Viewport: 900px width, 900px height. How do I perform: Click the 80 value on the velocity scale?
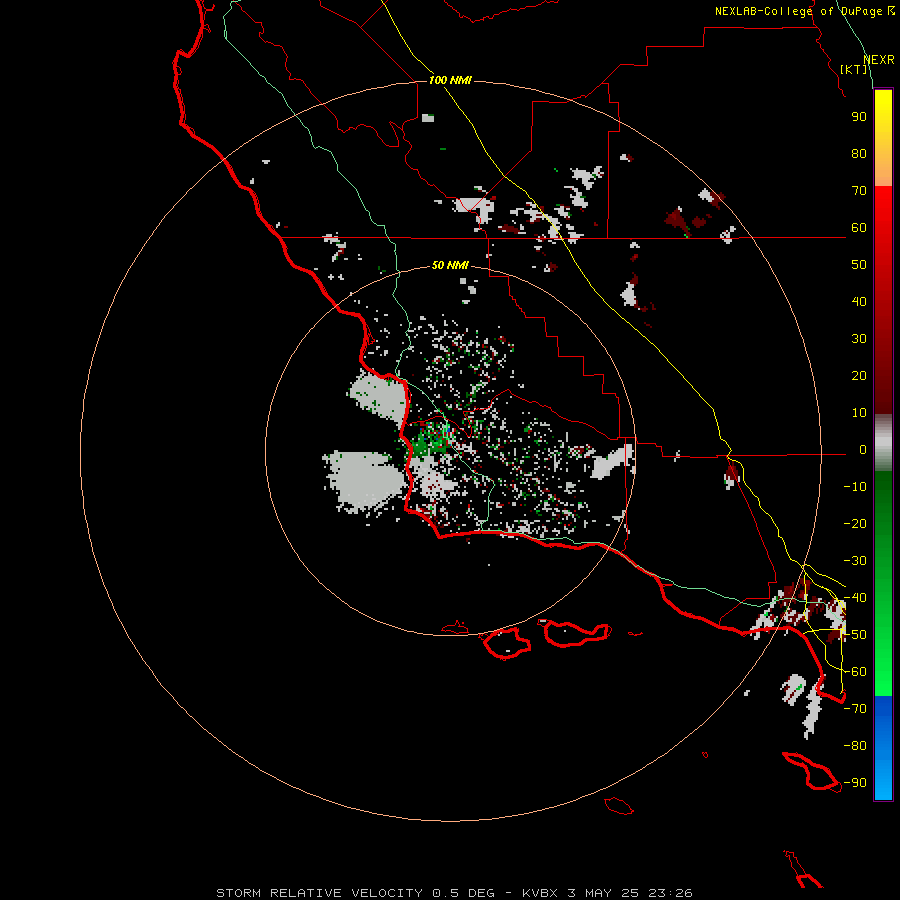[859, 154]
